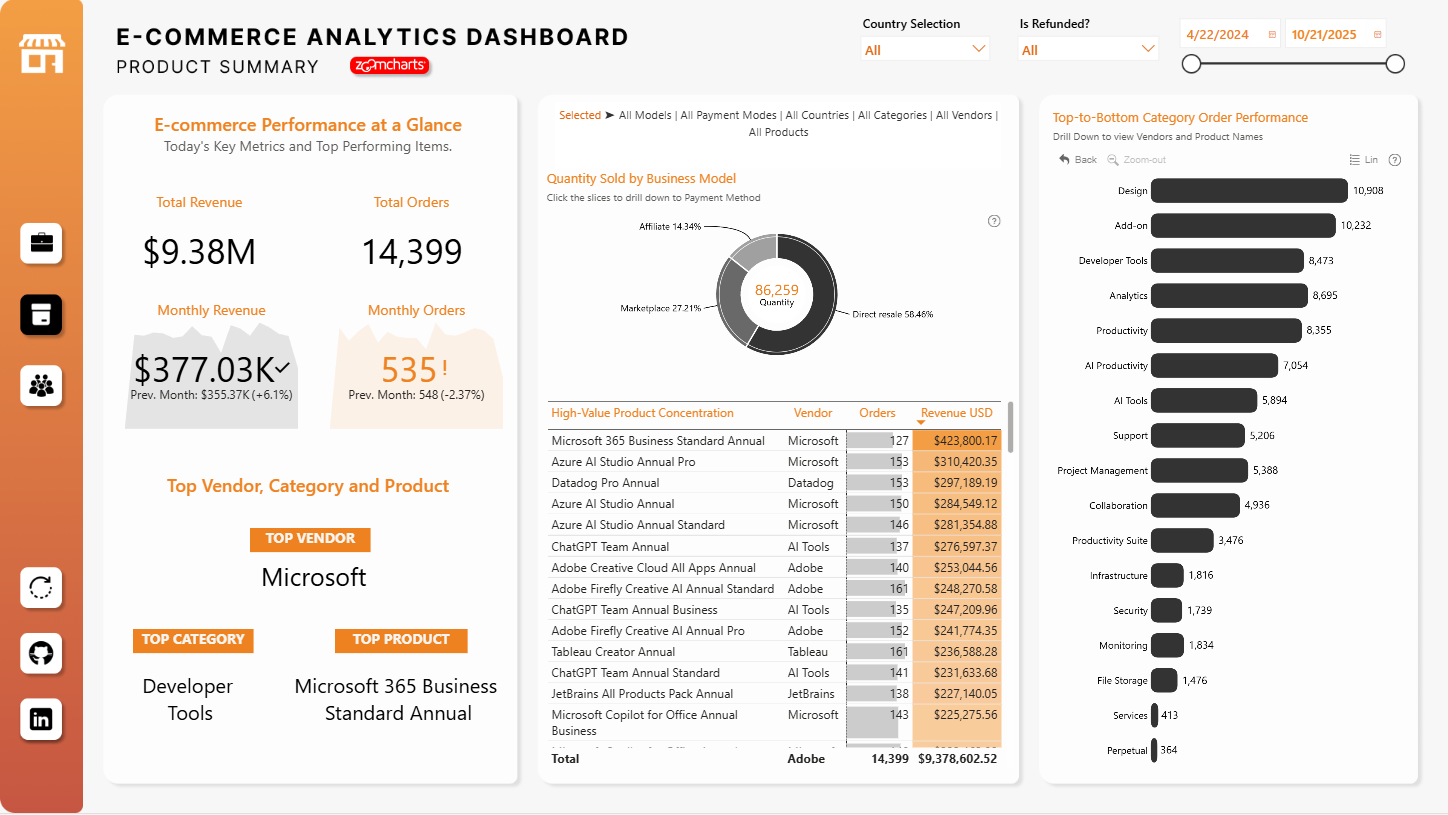
Task: Click the Monthly Orders value 535
Action: [409, 370]
